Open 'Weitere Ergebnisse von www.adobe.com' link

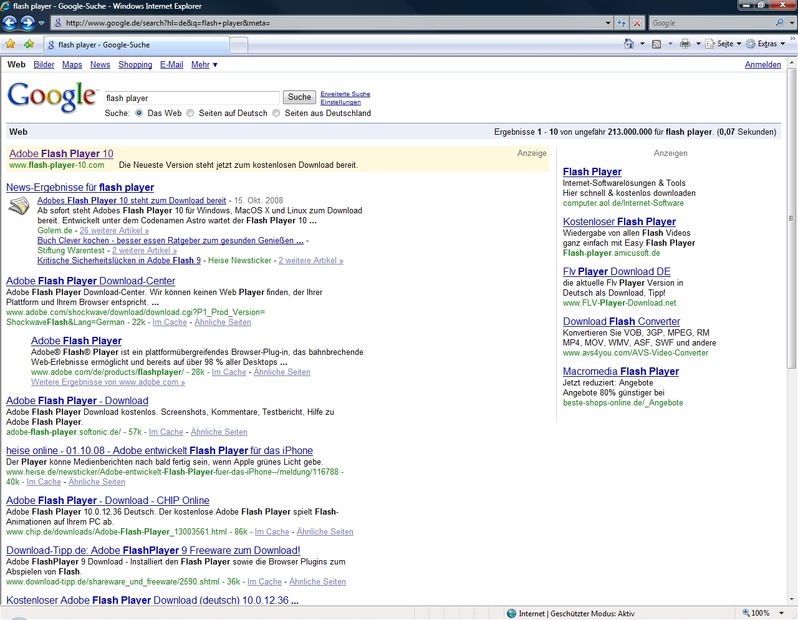click(x=108, y=382)
